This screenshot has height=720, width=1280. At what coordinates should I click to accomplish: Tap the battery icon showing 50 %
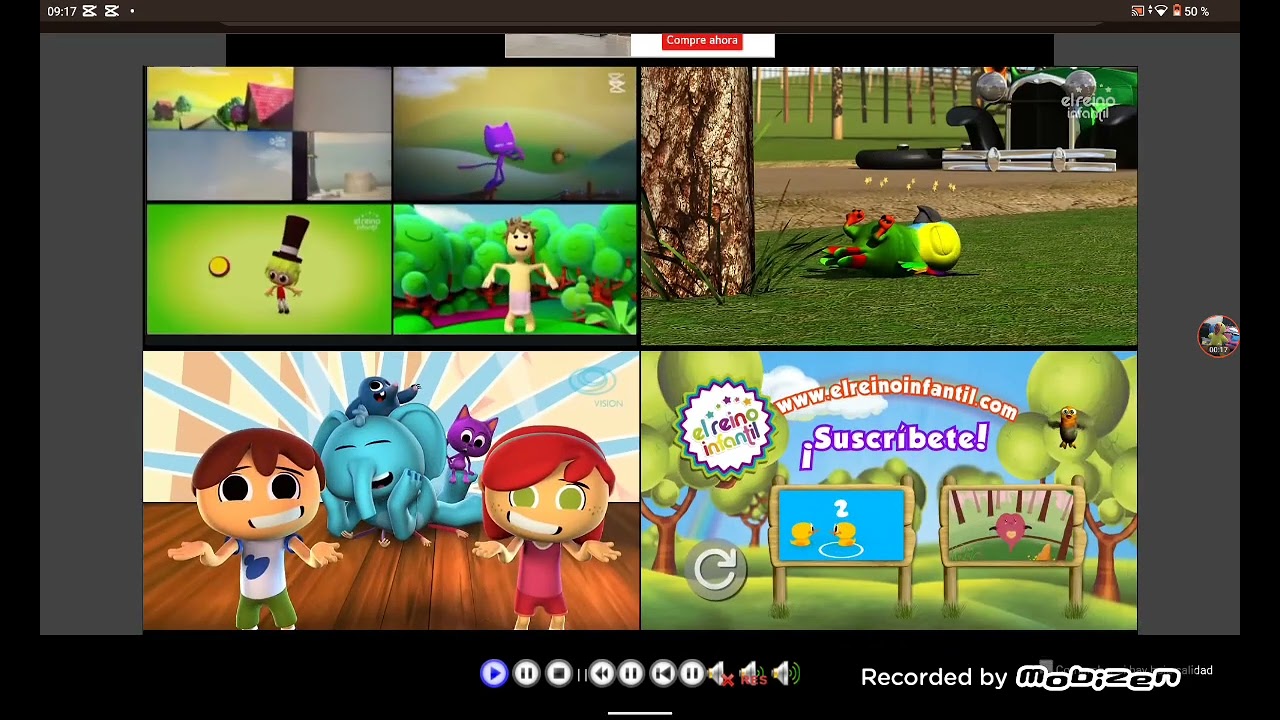coord(1177,11)
